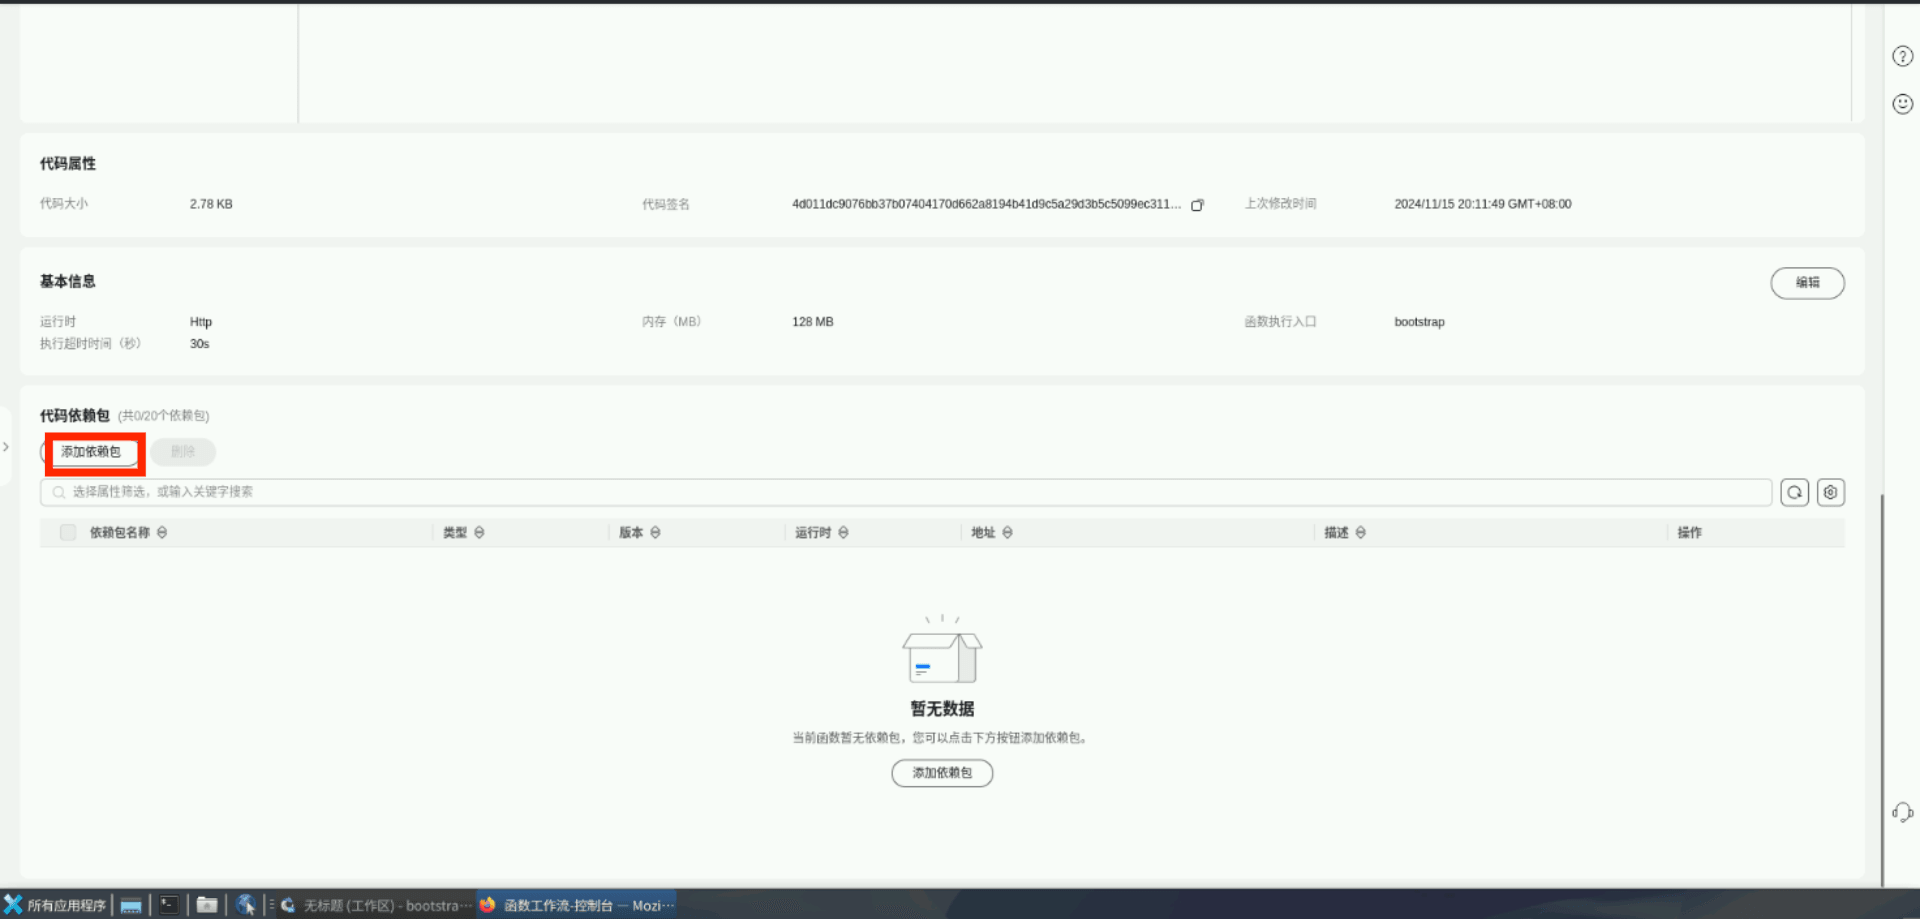Open the help question-mark icon
The width and height of the screenshot is (1920, 919).
(x=1902, y=57)
